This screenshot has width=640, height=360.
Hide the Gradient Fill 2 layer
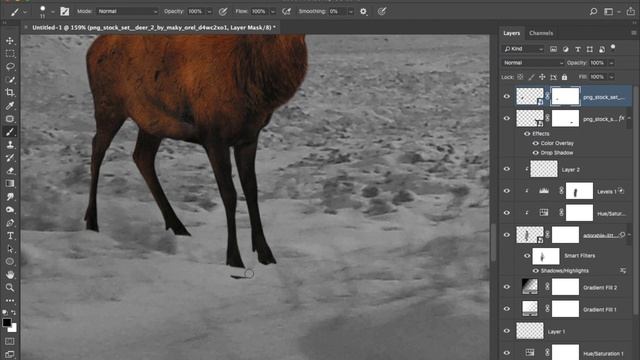click(x=507, y=287)
